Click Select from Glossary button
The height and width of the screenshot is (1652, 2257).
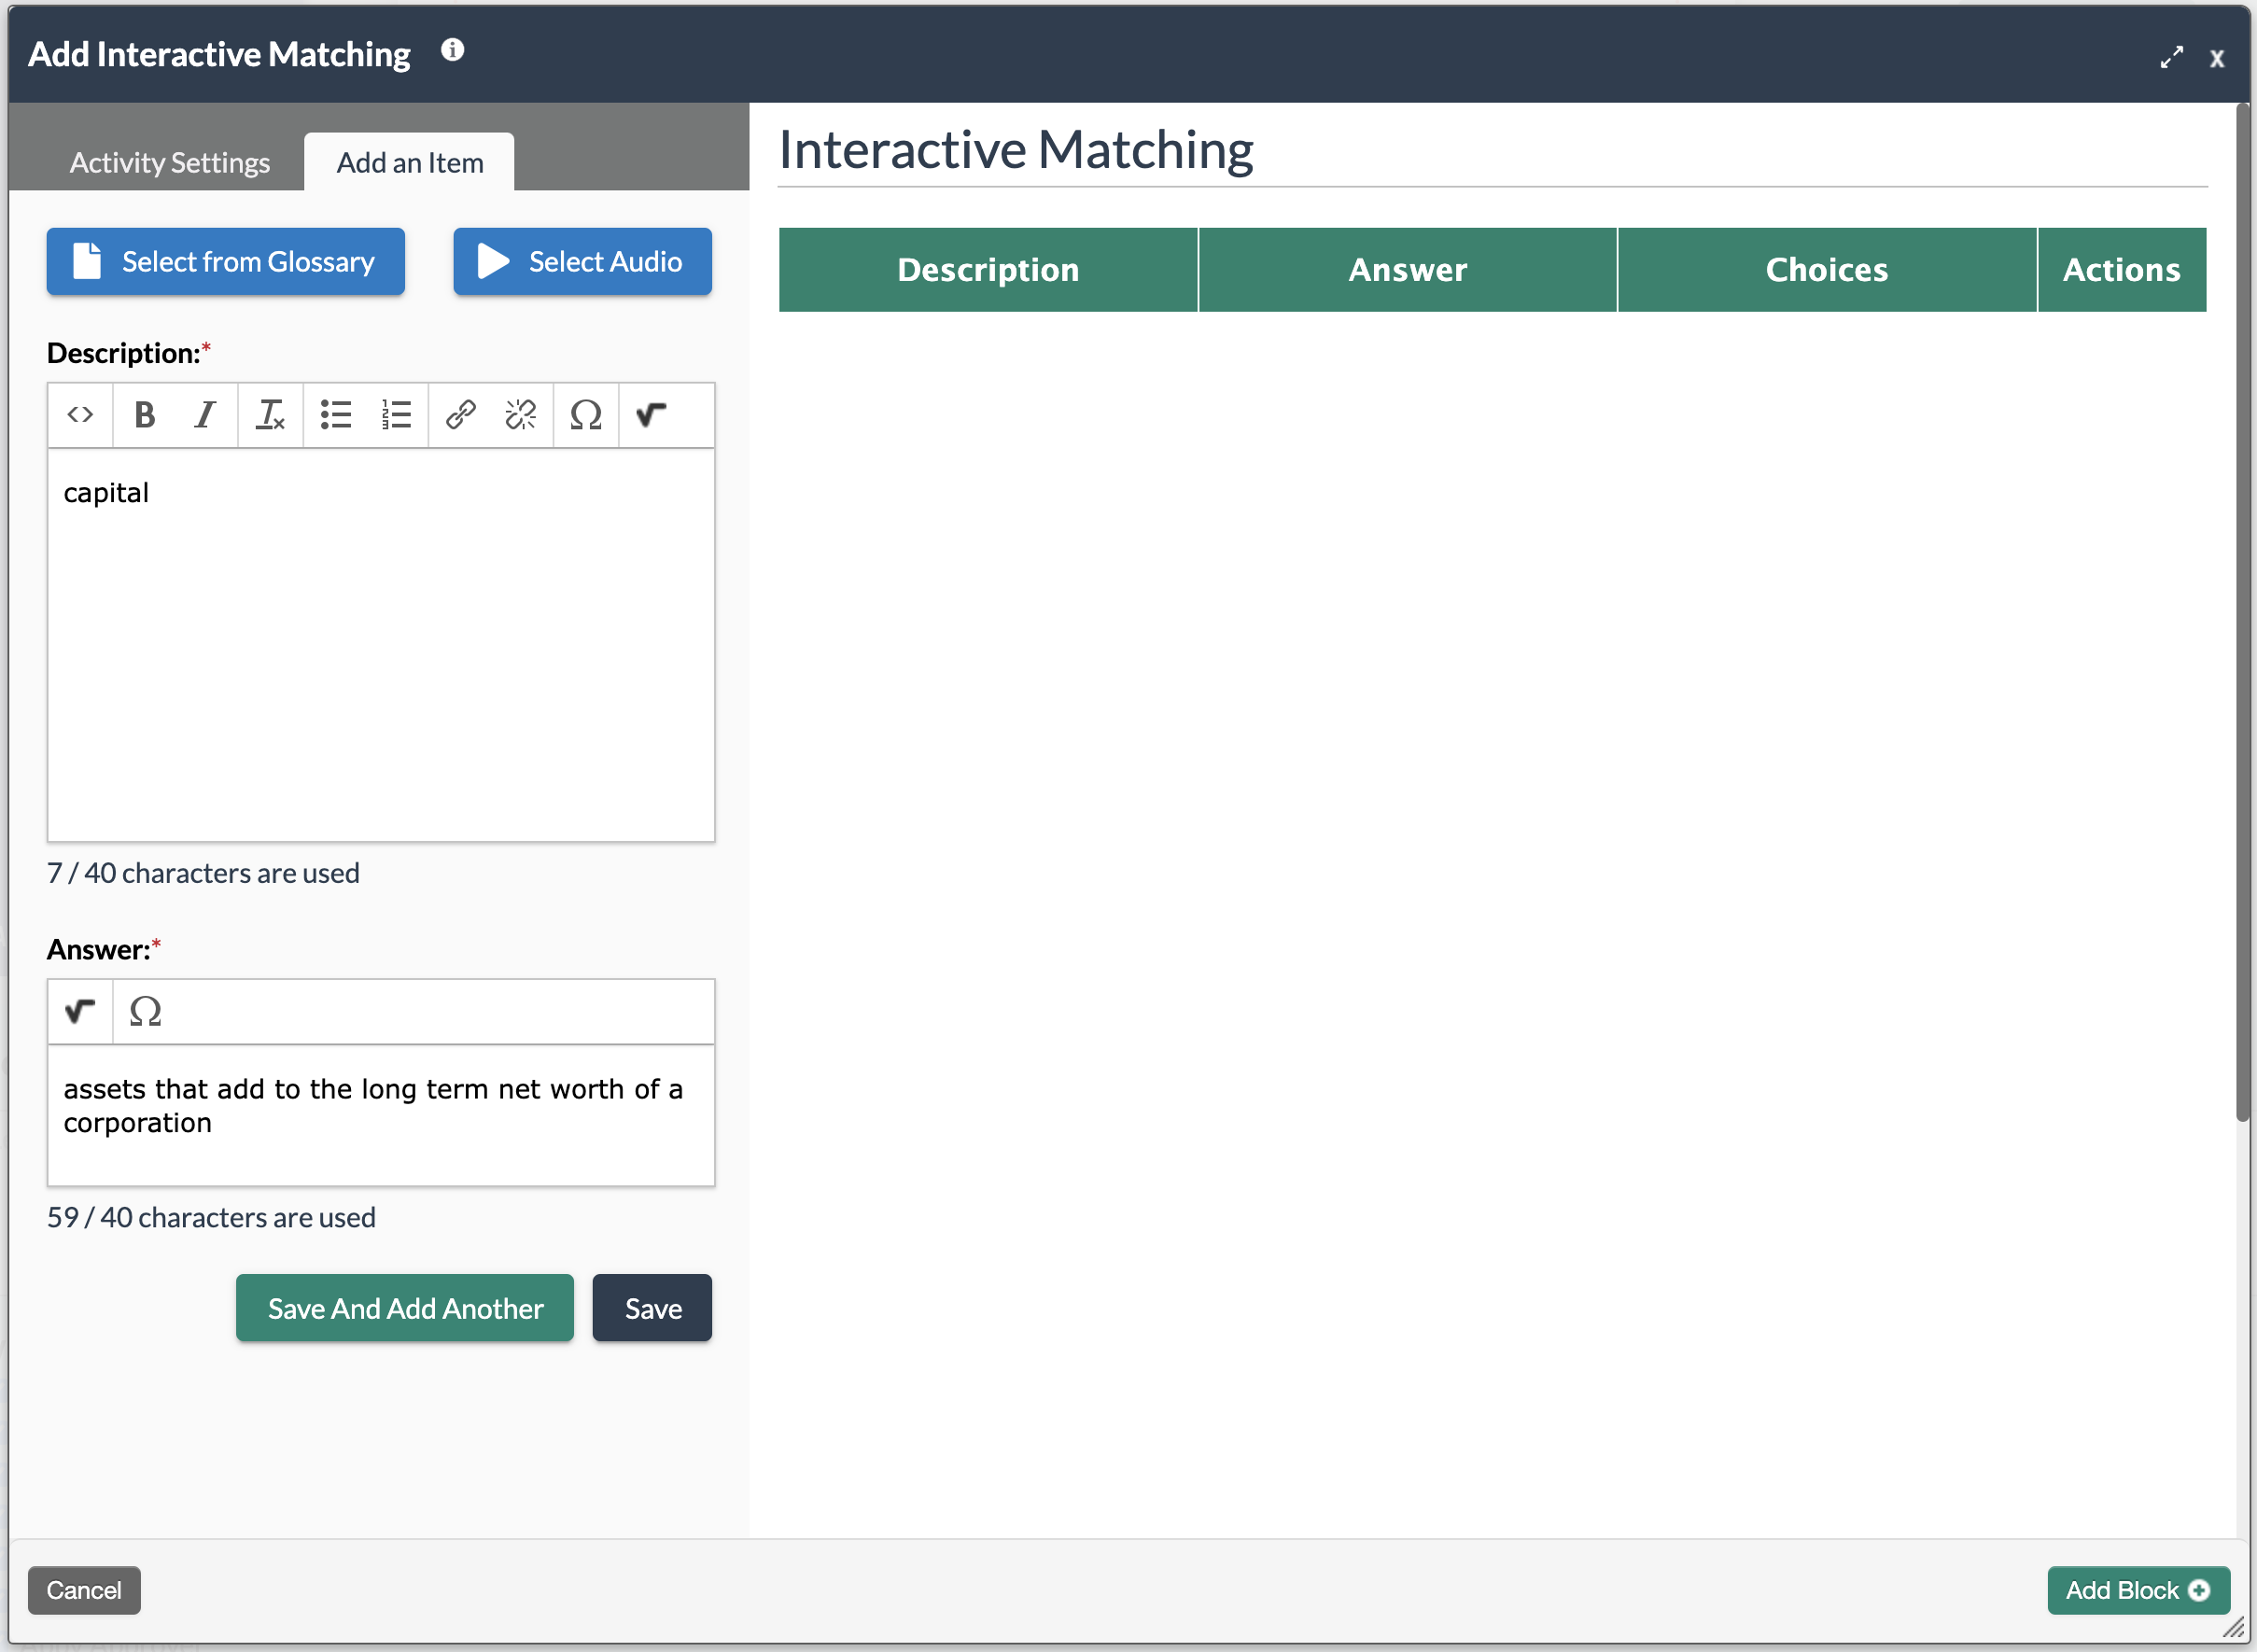225,261
